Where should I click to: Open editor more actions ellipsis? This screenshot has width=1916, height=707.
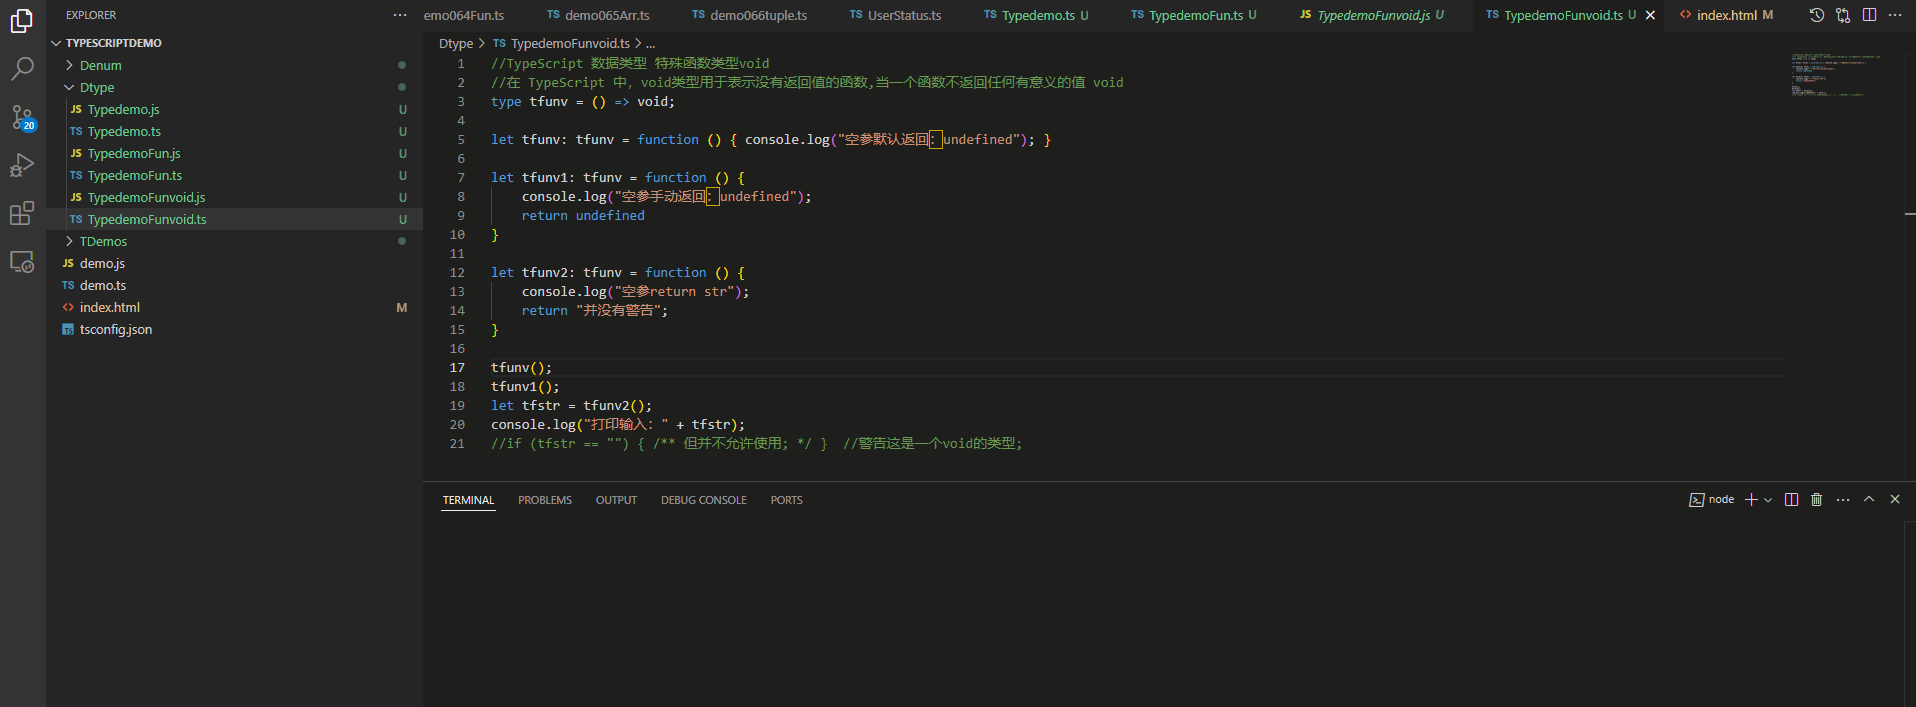tap(1895, 15)
